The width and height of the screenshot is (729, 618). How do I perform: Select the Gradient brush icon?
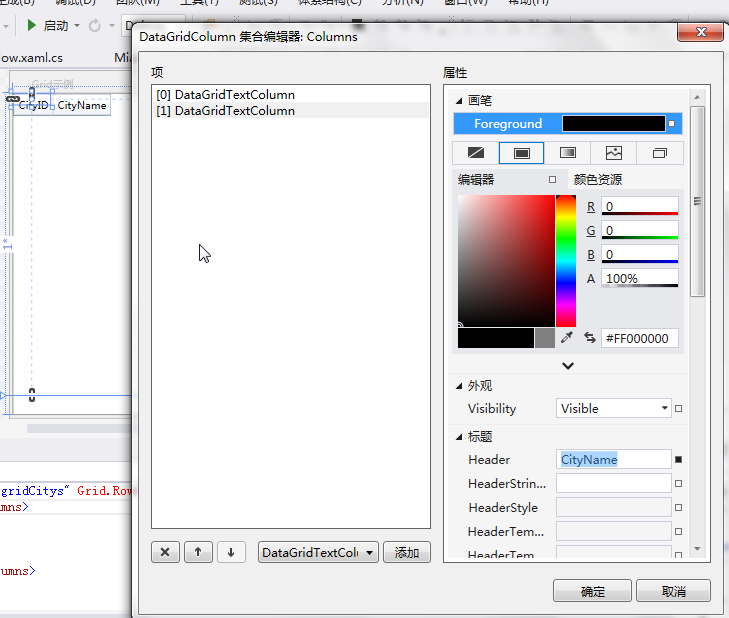click(x=568, y=153)
